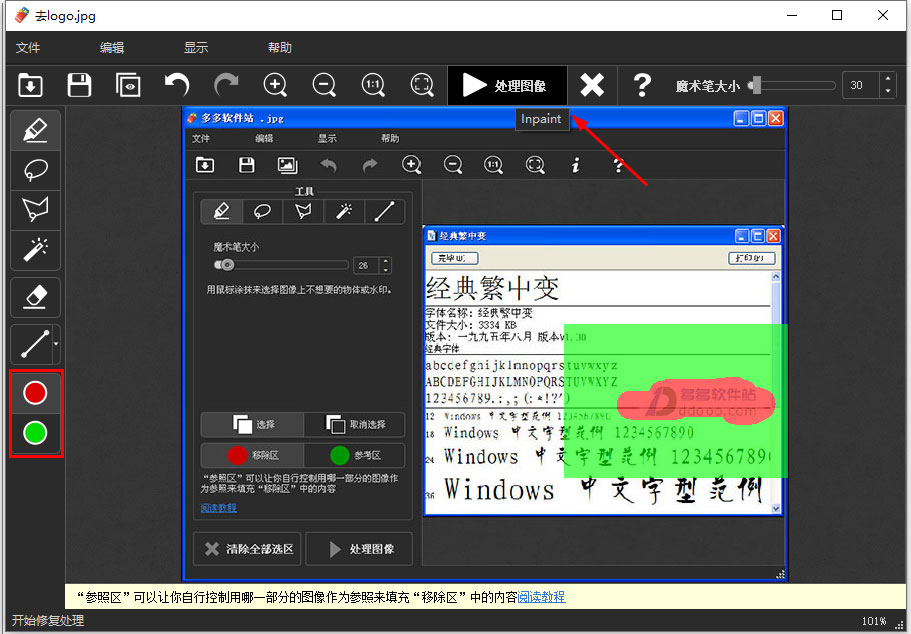Click the picture preview icon in inner window toolbar
Image resolution: width=911 pixels, height=634 pixels.
288,165
